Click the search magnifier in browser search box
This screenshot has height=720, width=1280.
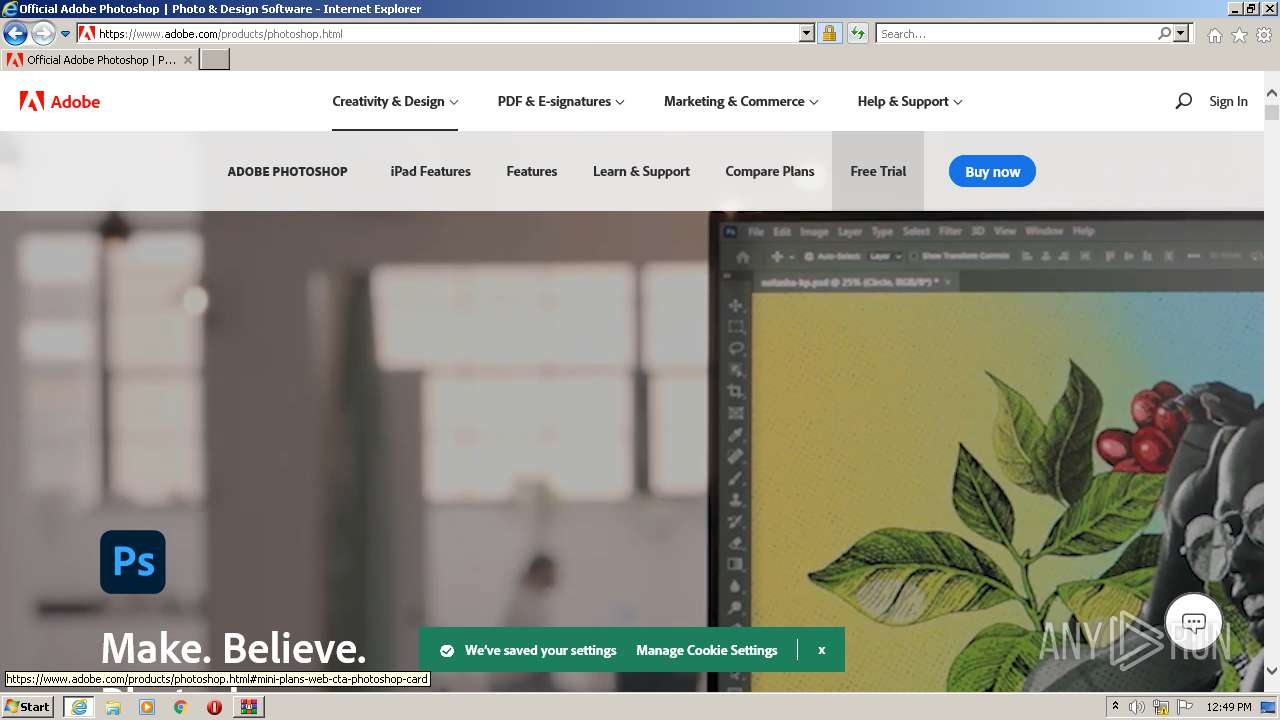(x=1164, y=33)
